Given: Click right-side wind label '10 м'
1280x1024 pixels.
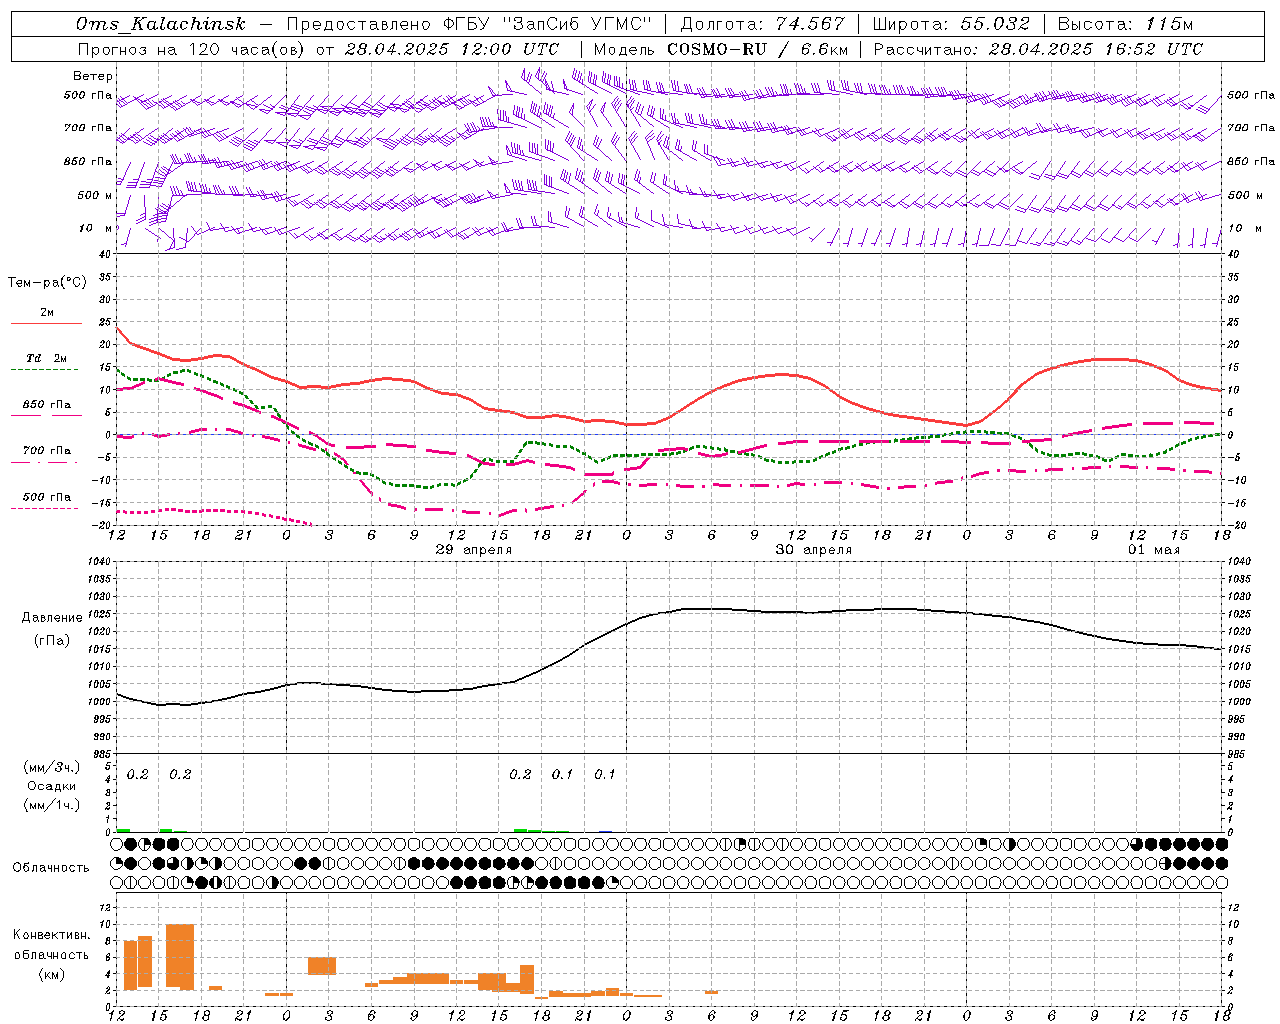Looking at the screenshot, I should click(x=1243, y=228).
